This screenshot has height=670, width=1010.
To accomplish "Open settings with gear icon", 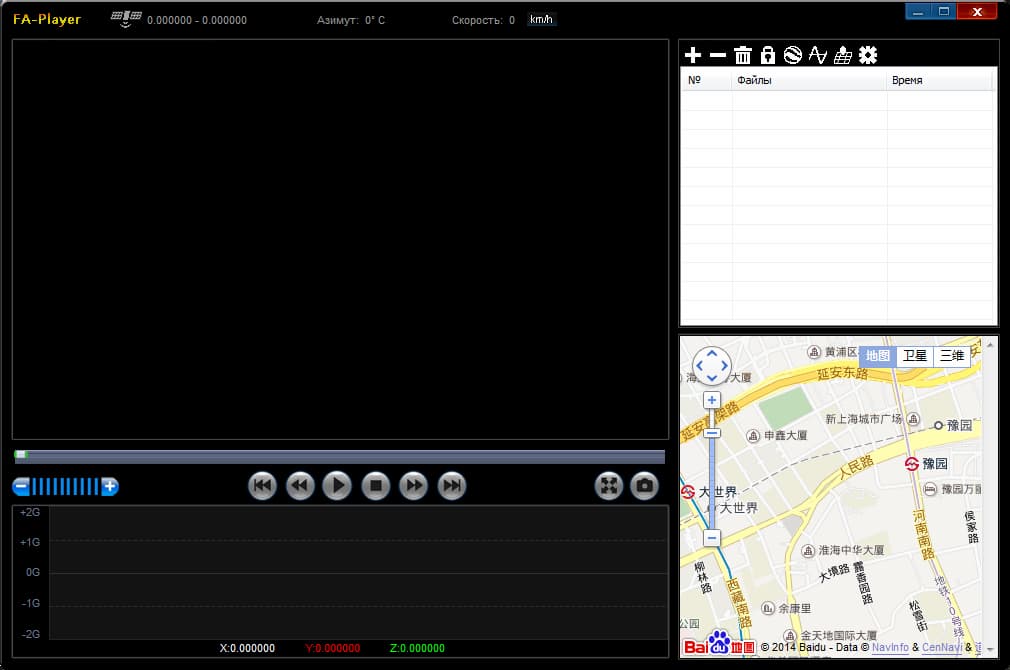I will (x=868, y=55).
